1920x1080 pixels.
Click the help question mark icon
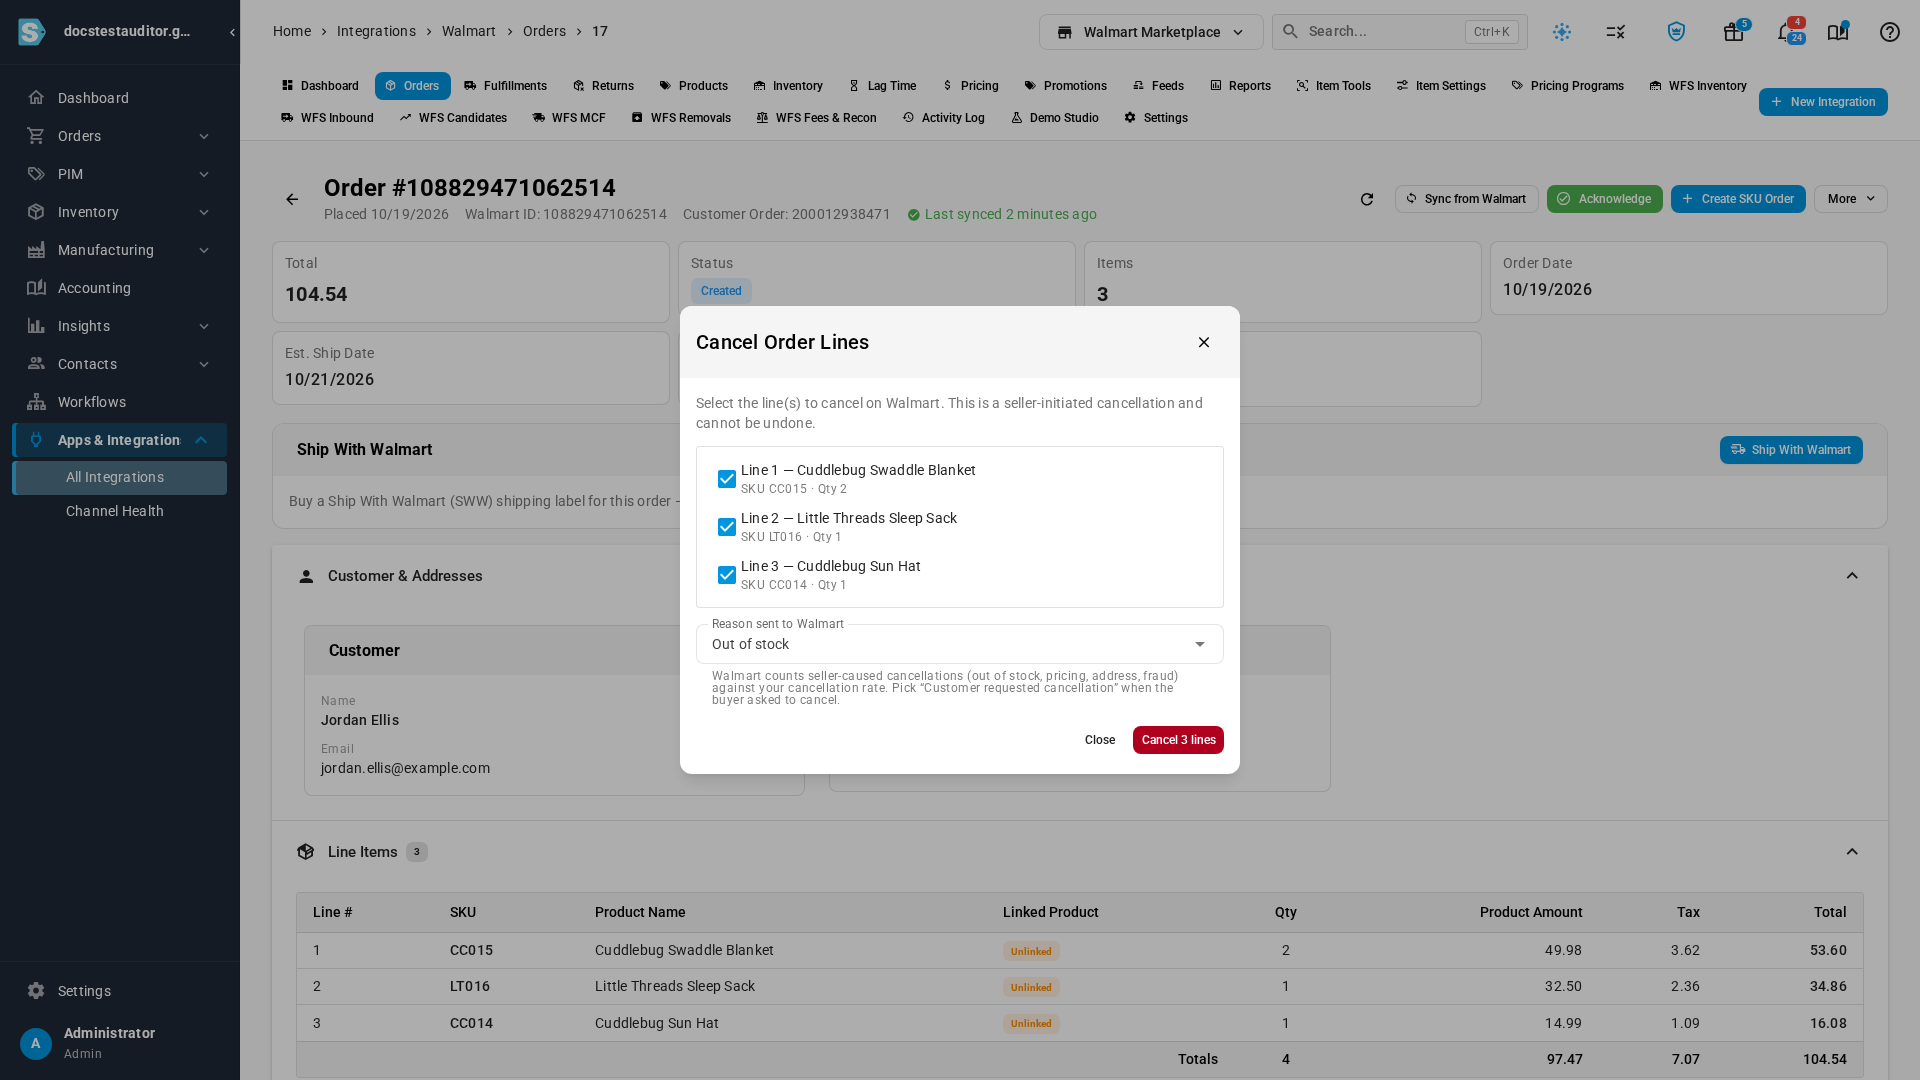(x=1890, y=32)
